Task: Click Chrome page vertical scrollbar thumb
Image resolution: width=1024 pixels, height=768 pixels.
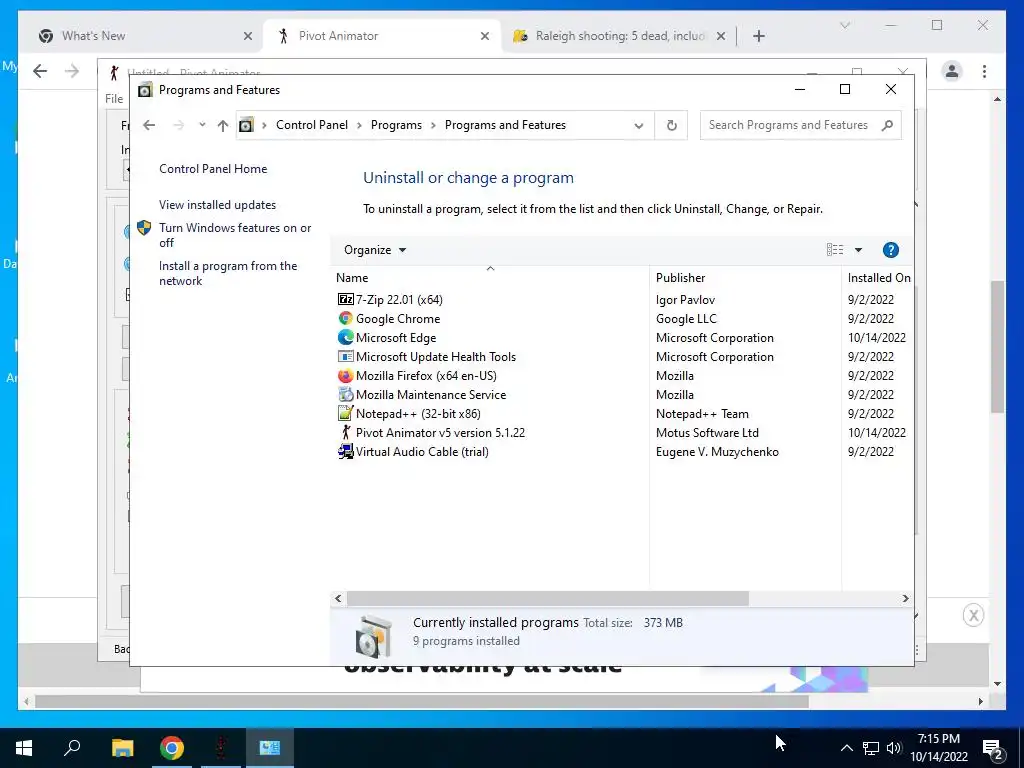Action: click(x=997, y=347)
